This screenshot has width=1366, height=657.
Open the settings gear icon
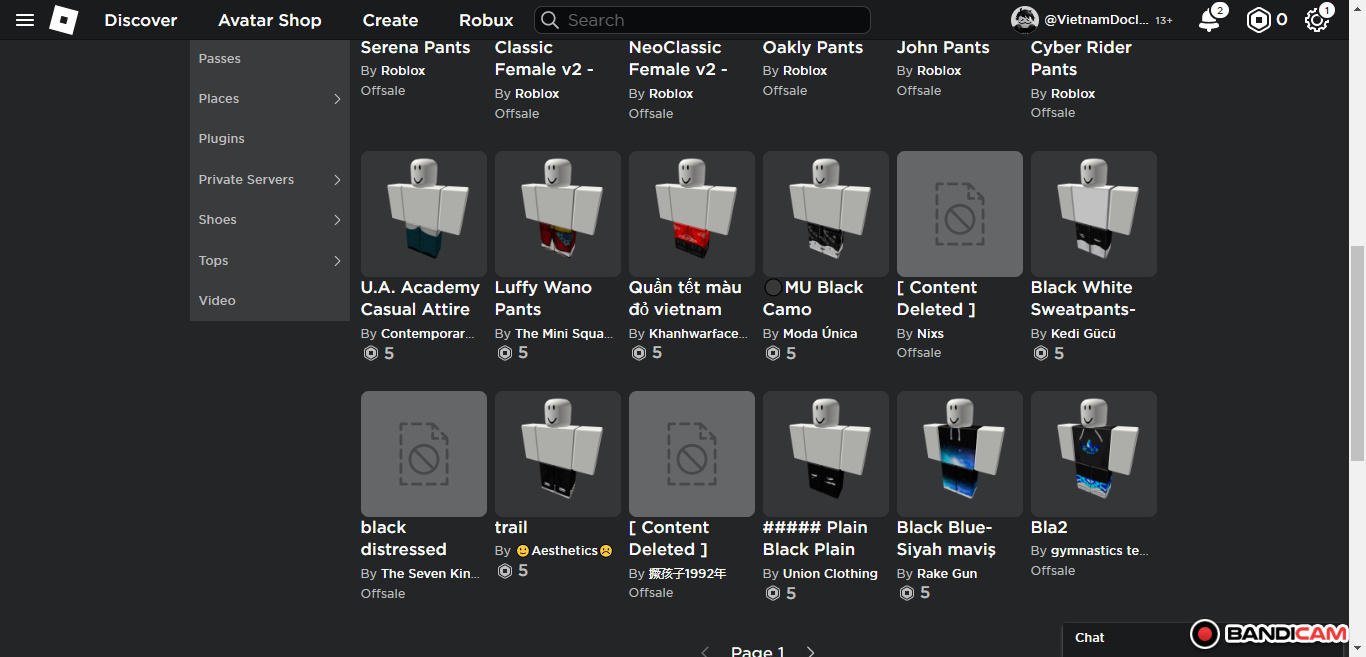click(1316, 20)
